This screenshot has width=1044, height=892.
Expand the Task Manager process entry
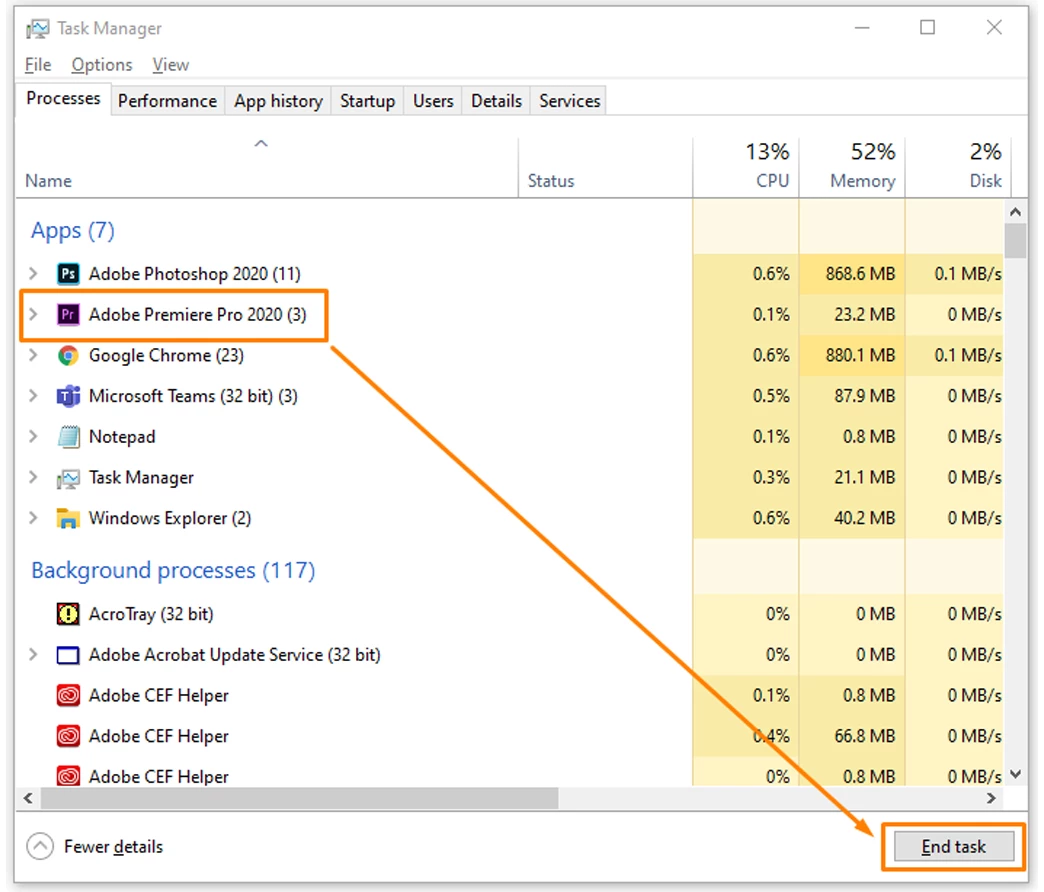pos(33,477)
